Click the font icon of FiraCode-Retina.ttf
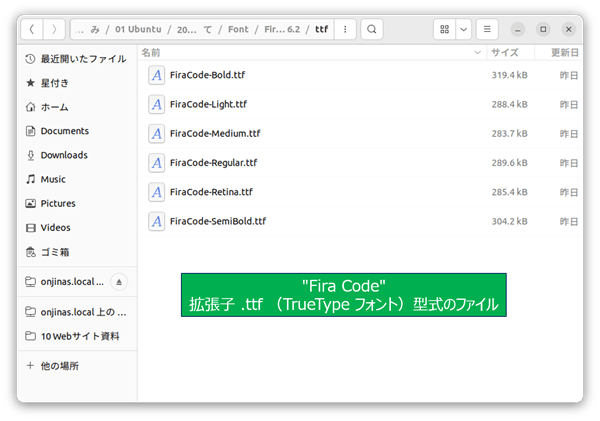This screenshot has height=421, width=600. click(x=157, y=192)
